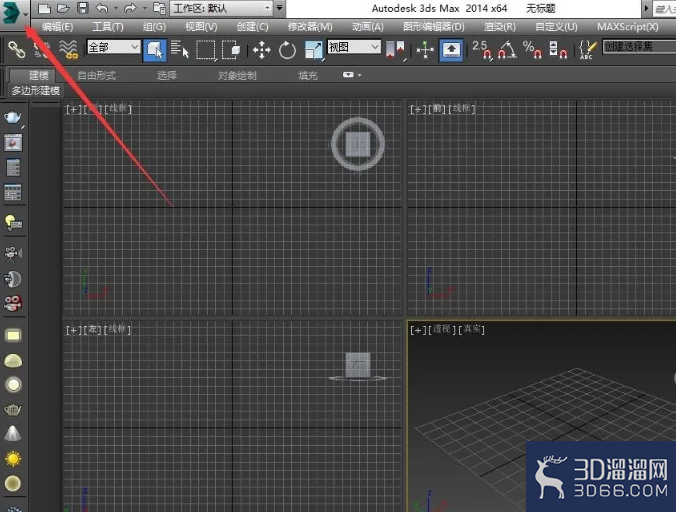Click the Use Pivot Point Center icon

(x=396, y=50)
